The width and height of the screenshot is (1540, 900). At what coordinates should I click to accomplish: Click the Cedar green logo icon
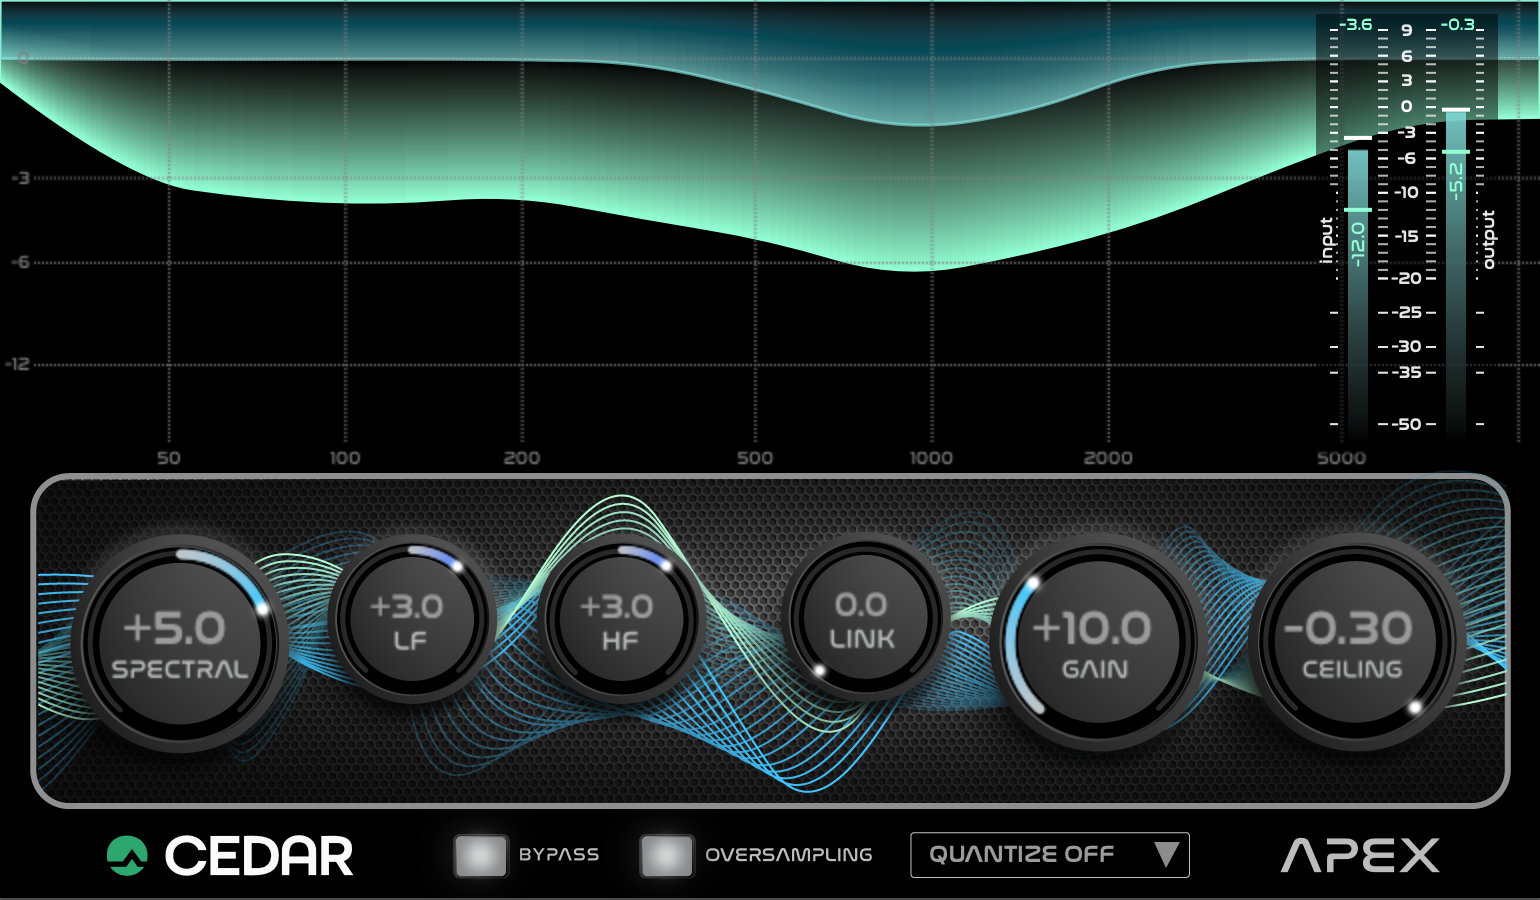[x=127, y=856]
